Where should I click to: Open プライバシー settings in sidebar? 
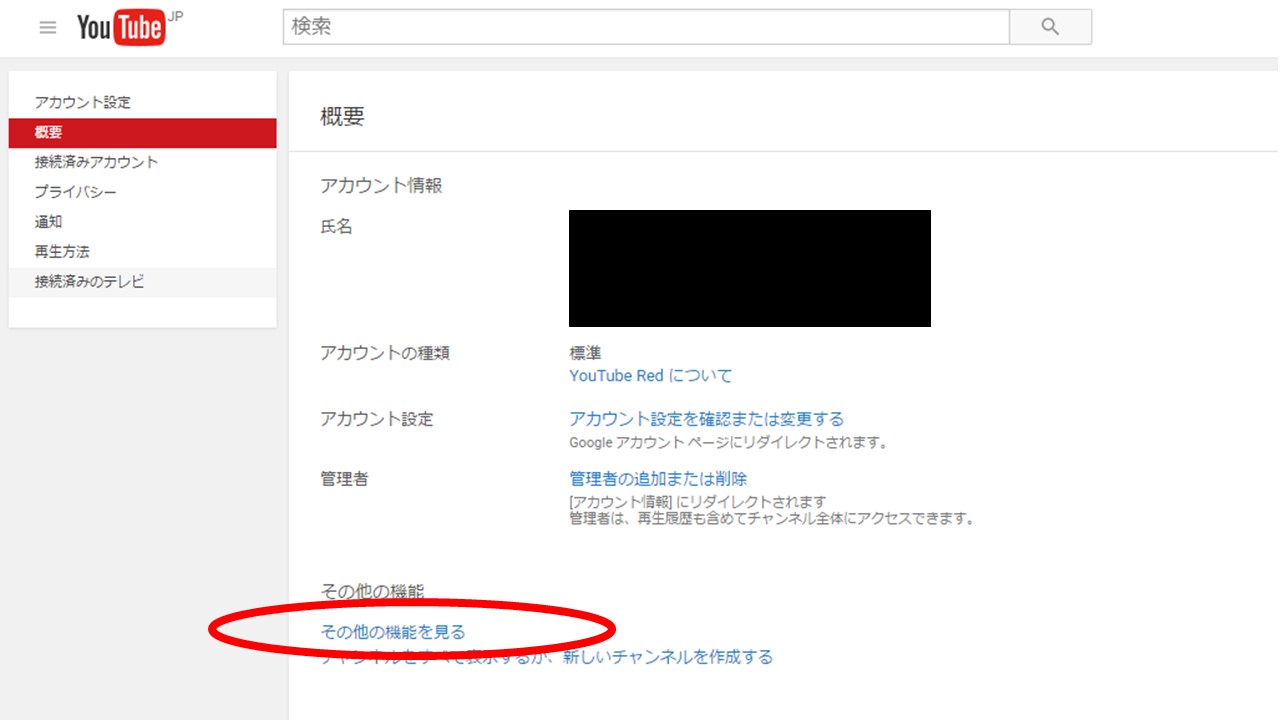point(142,192)
